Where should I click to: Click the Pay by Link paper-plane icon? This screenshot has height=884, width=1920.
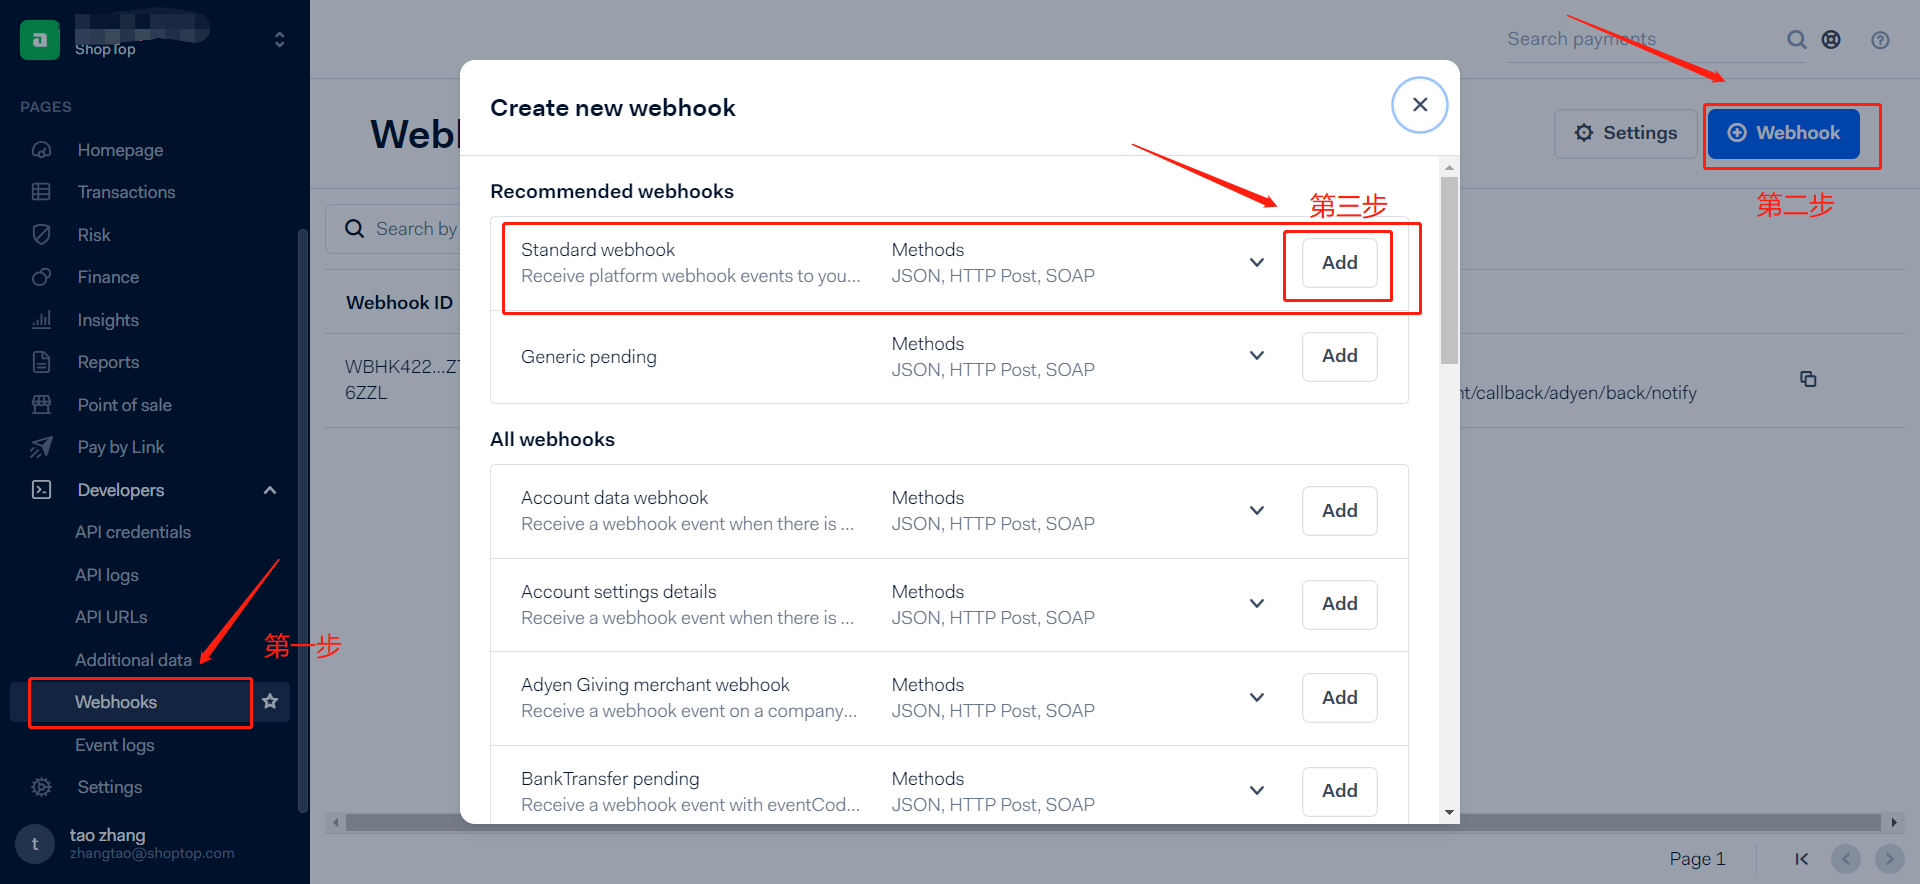point(41,447)
